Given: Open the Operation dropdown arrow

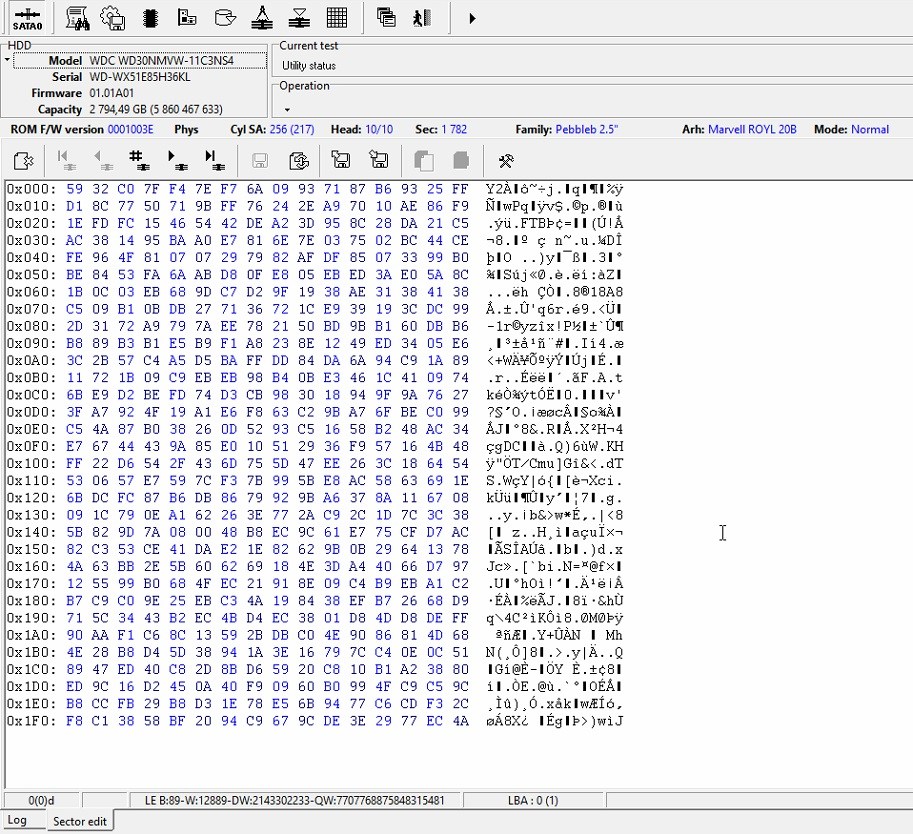Looking at the screenshot, I should coord(287,110).
